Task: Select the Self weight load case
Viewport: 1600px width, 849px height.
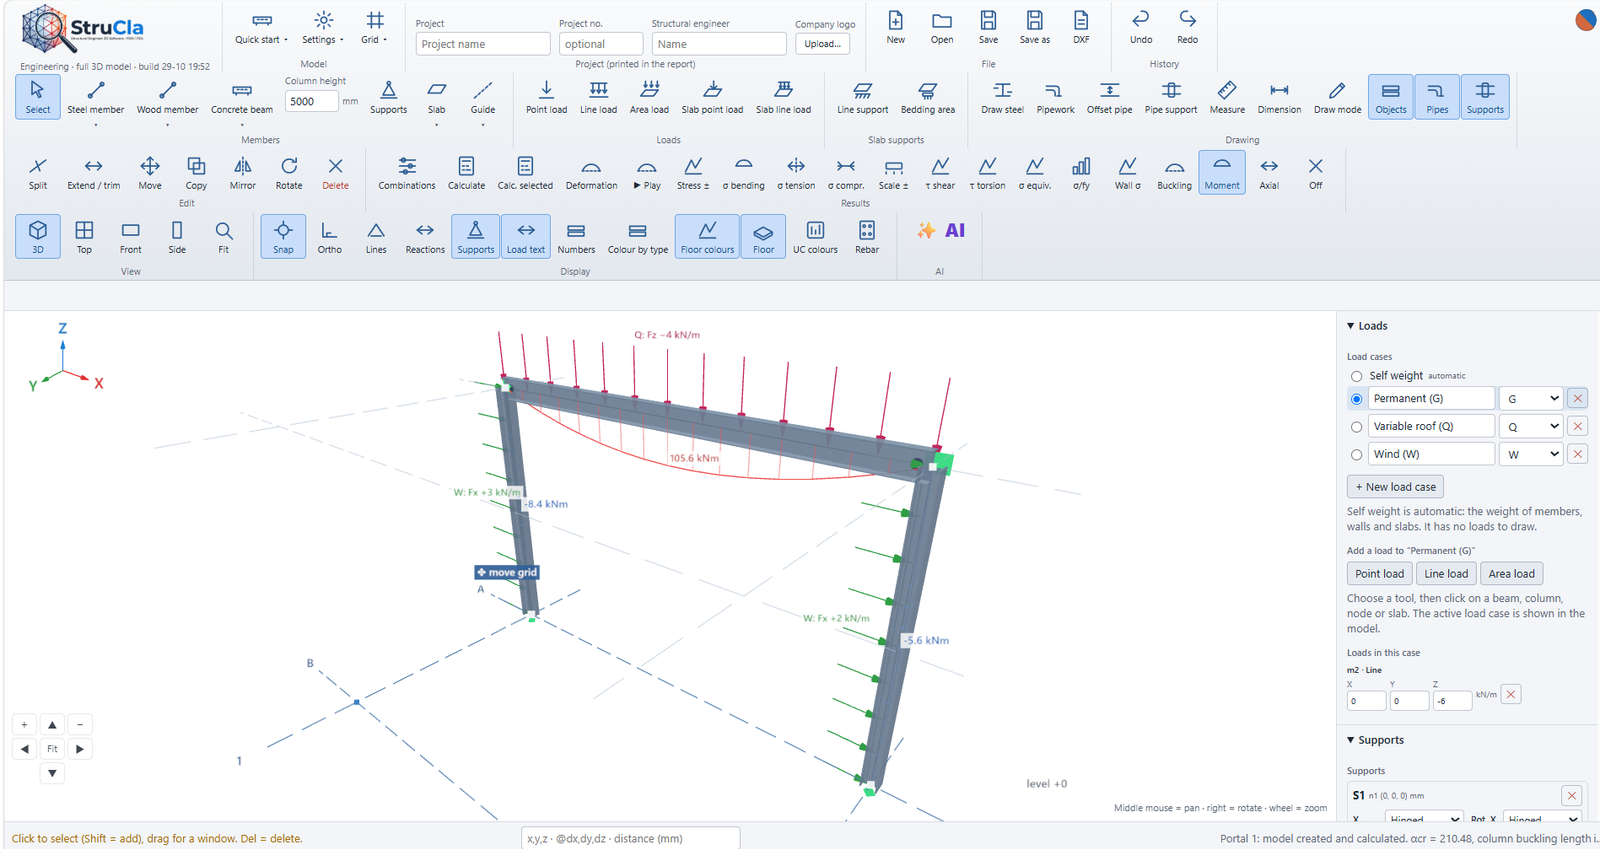Action: click(1356, 377)
